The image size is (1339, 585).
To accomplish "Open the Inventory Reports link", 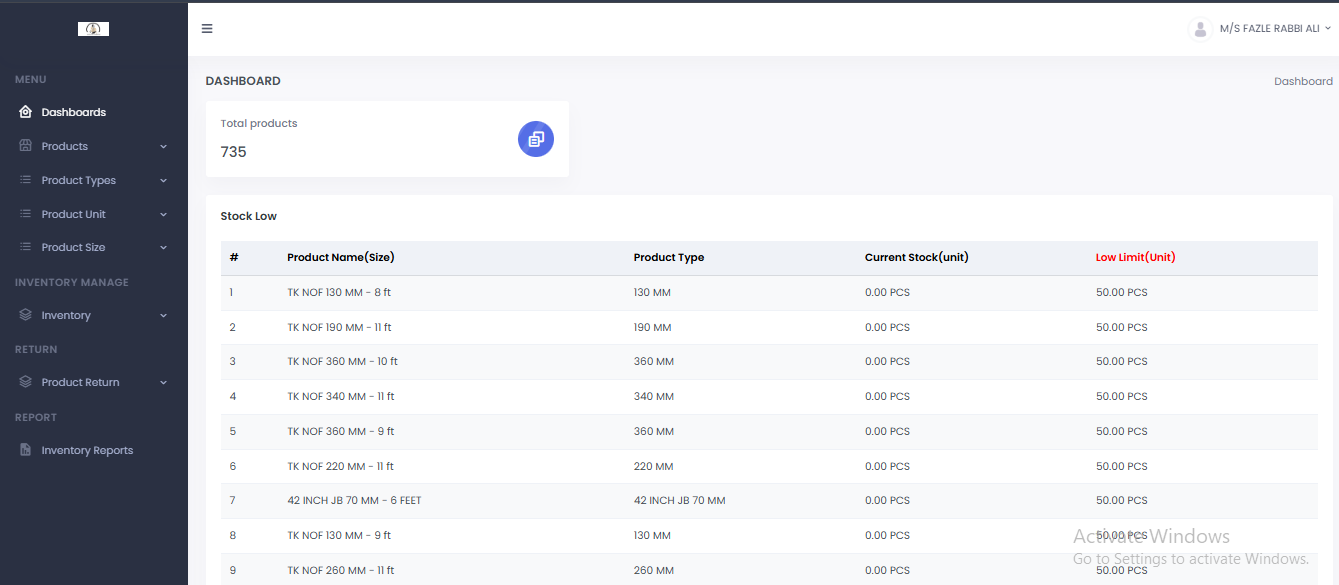I will [87, 450].
